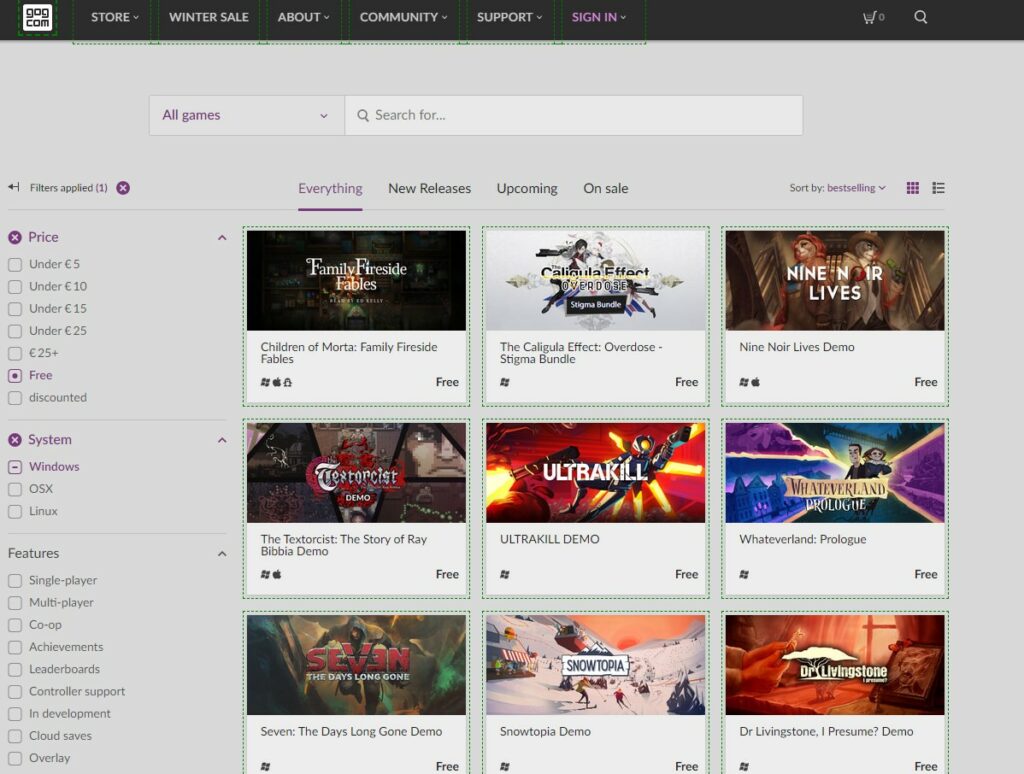Open the Sort by bestselling dropdown
This screenshot has width=1024, height=774.
point(837,188)
